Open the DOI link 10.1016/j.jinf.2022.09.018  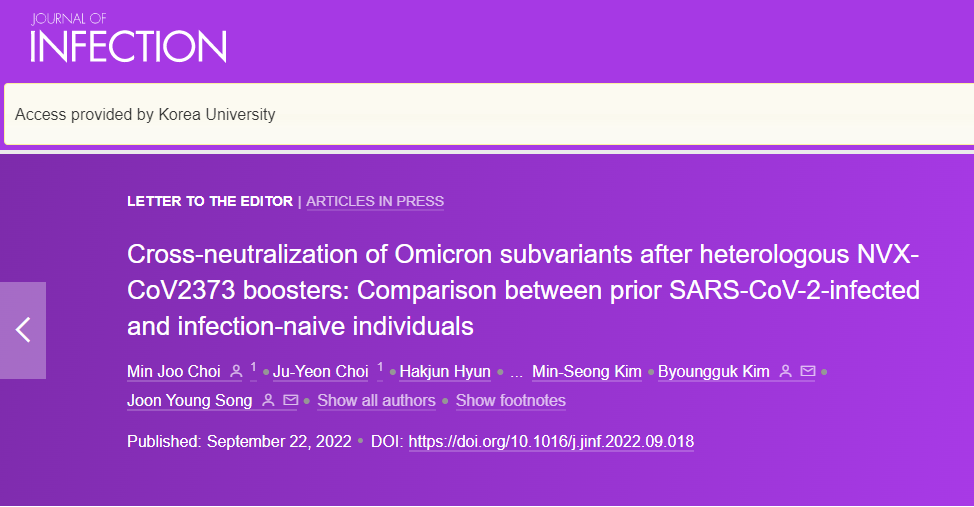[551, 442]
